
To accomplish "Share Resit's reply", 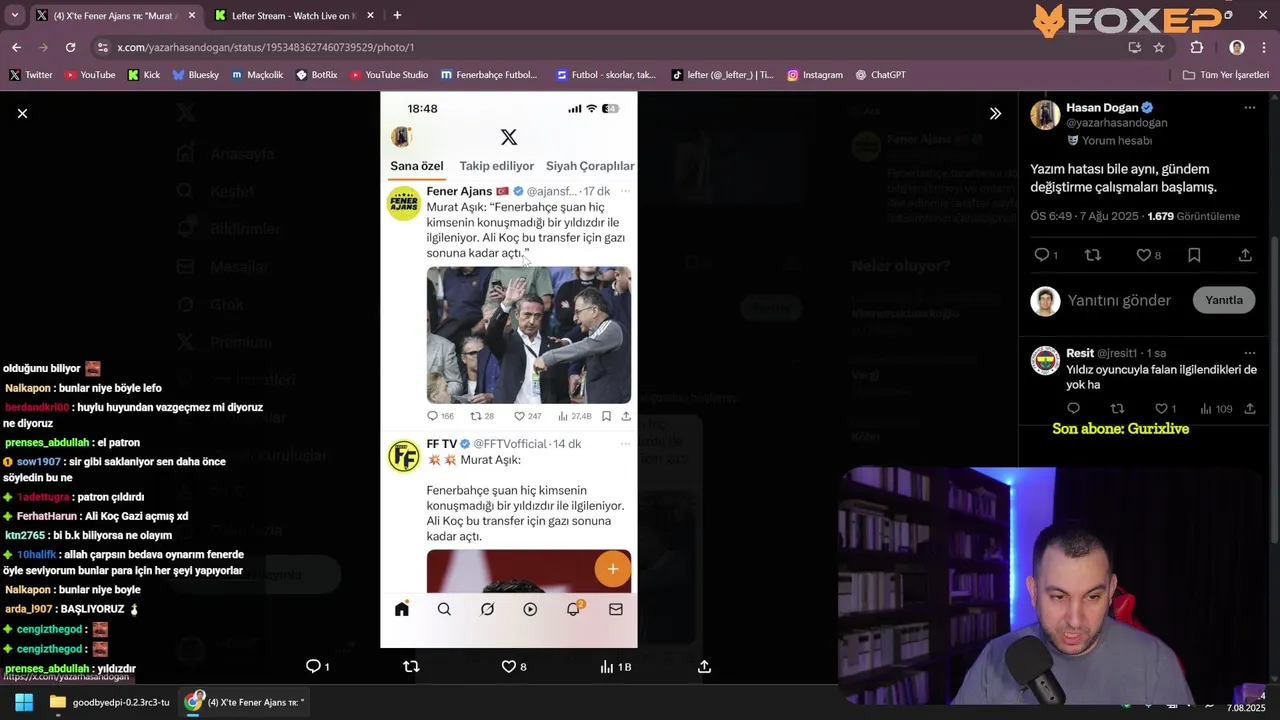I will pos(1249,408).
